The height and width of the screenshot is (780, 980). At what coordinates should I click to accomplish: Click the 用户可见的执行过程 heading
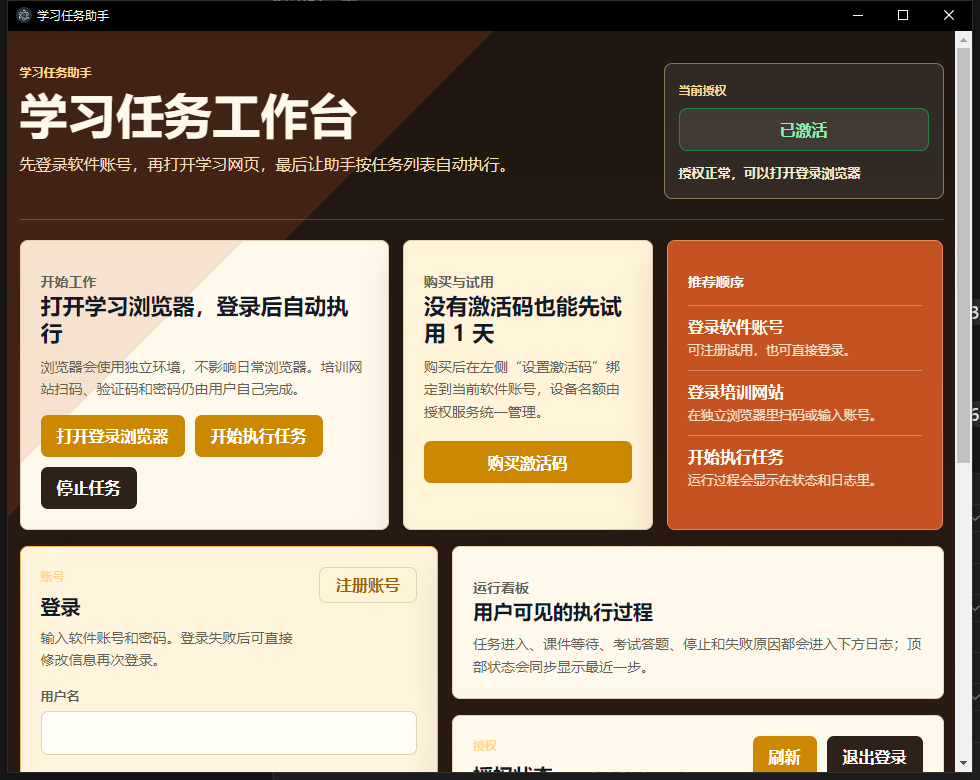(x=562, y=612)
